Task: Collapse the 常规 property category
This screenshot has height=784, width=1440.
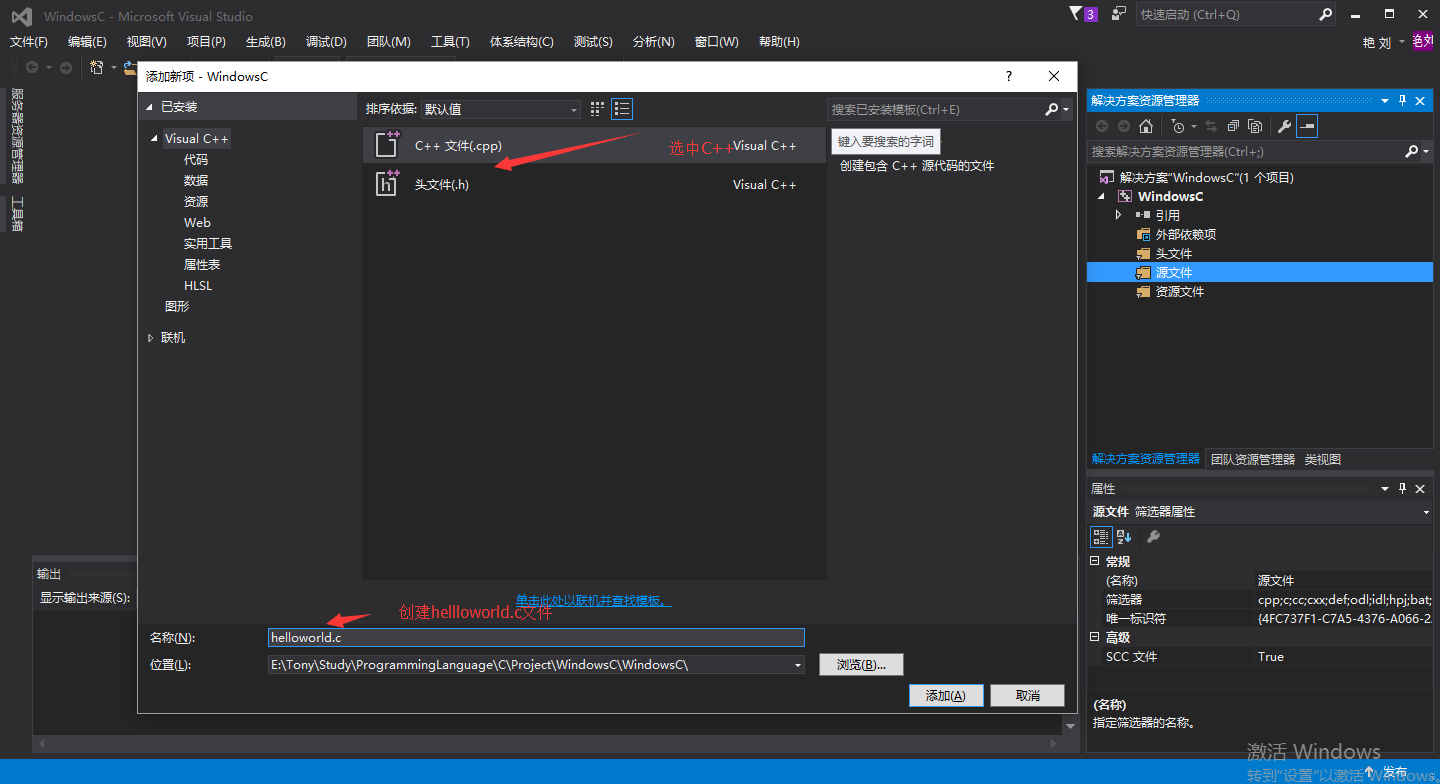Action: point(1094,562)
